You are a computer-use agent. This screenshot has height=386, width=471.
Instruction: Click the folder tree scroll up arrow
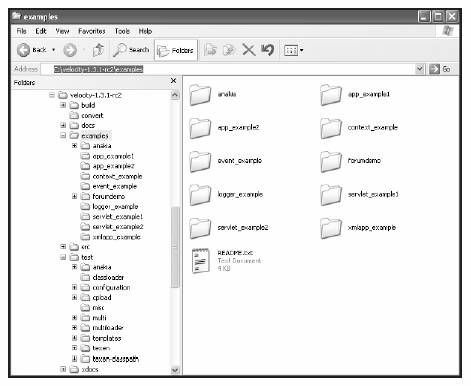(175, 95)
